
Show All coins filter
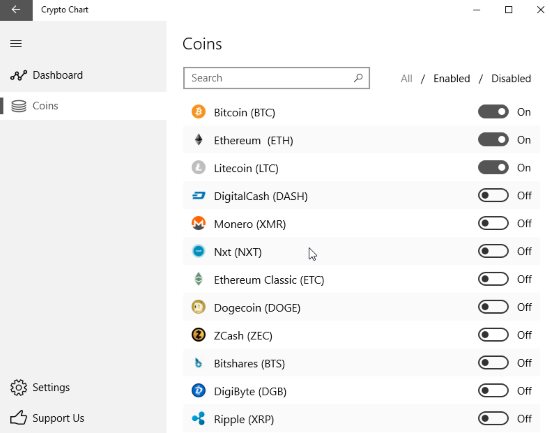[407, 78]
